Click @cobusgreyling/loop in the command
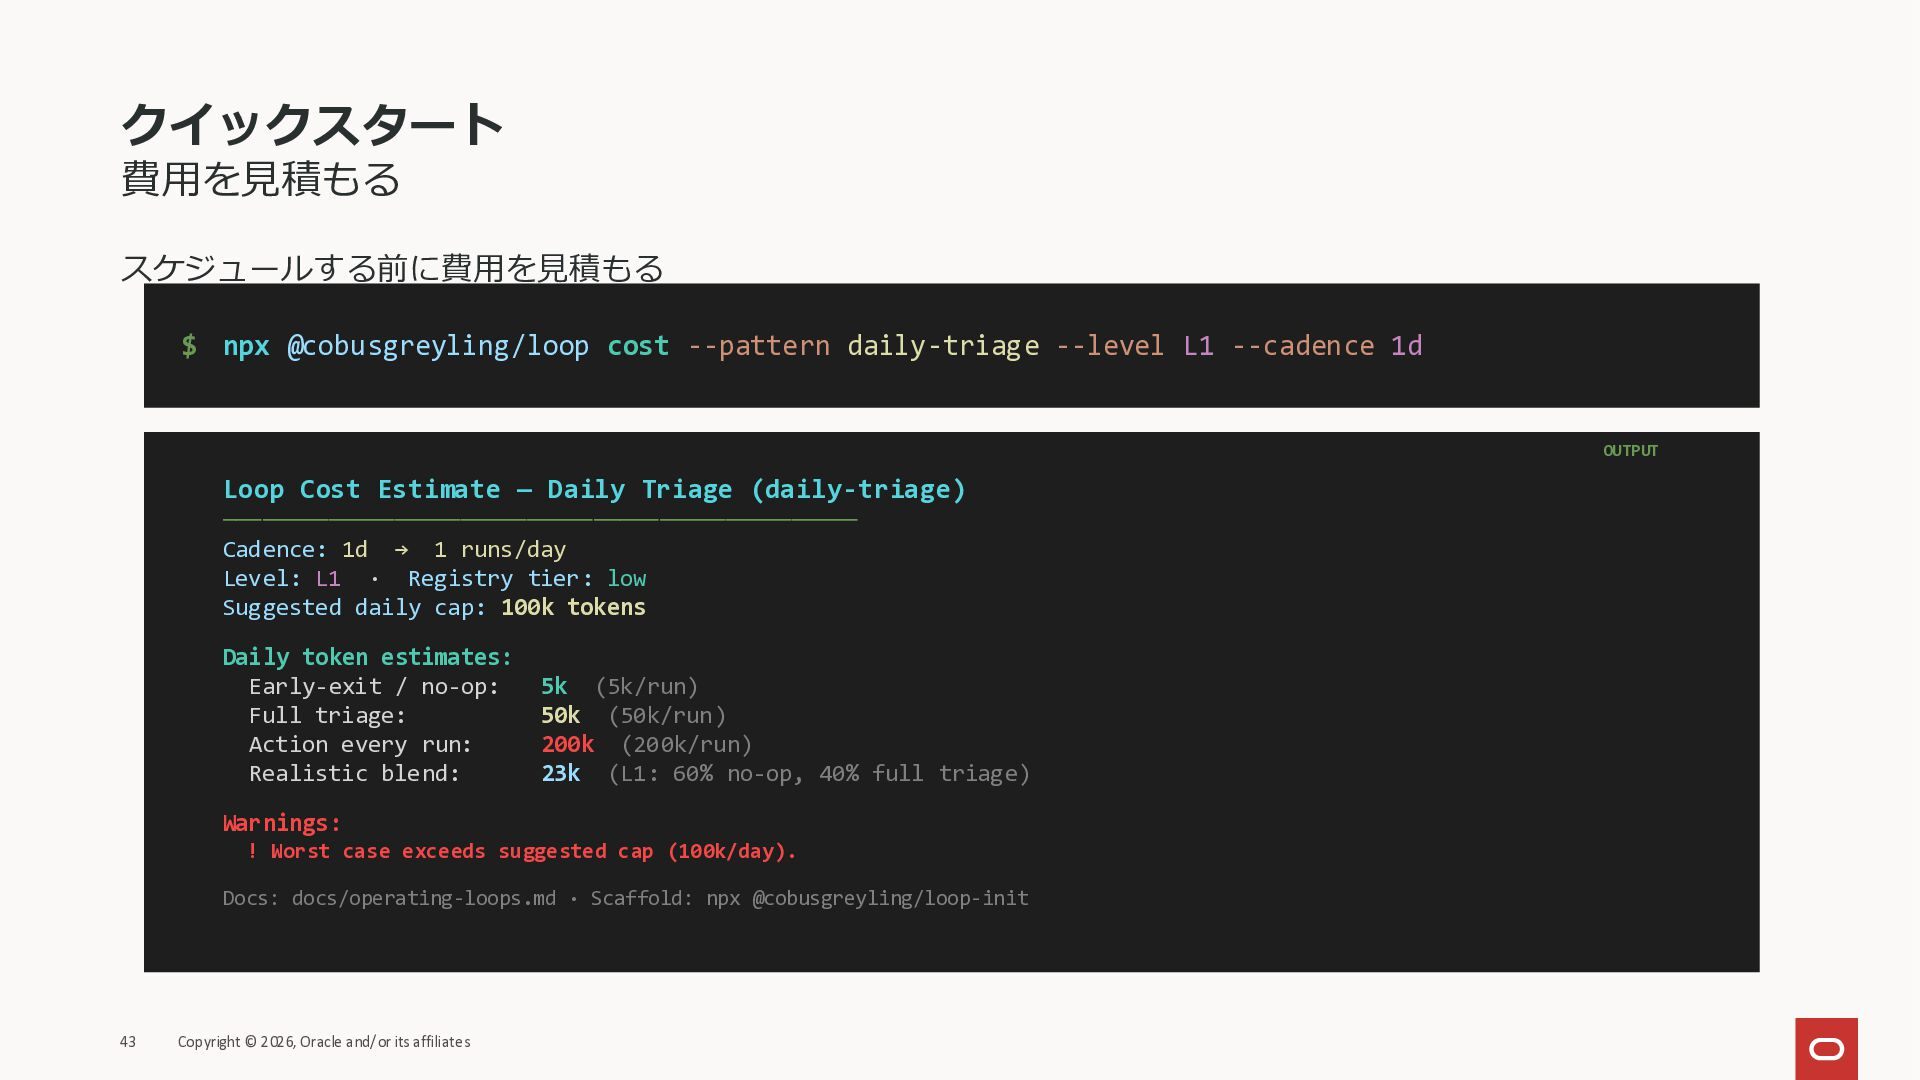The image size is (1920, 1080). 438,346
